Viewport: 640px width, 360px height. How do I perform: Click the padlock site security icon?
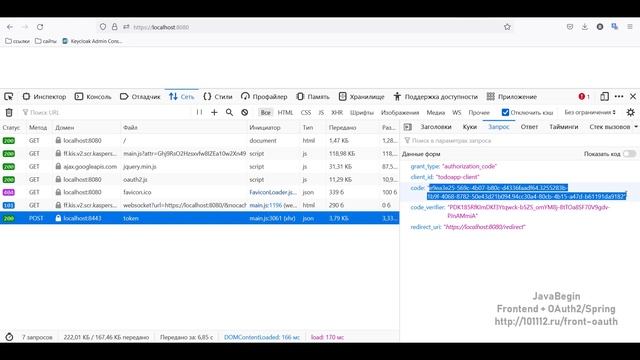click(115, 27)
